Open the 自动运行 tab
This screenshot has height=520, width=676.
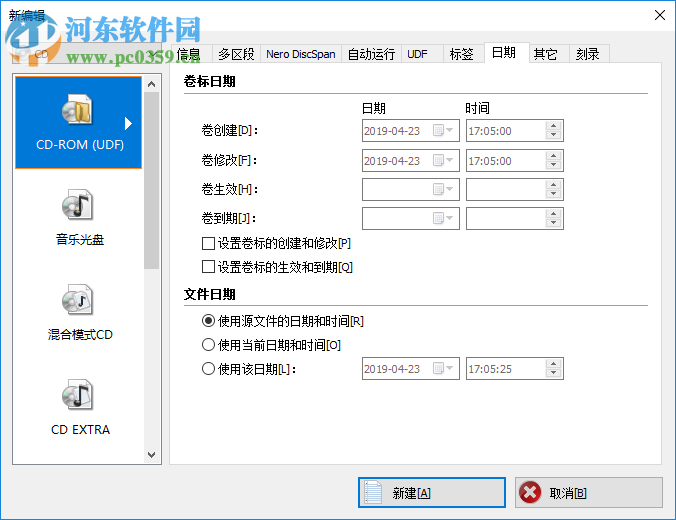[372, 54]
